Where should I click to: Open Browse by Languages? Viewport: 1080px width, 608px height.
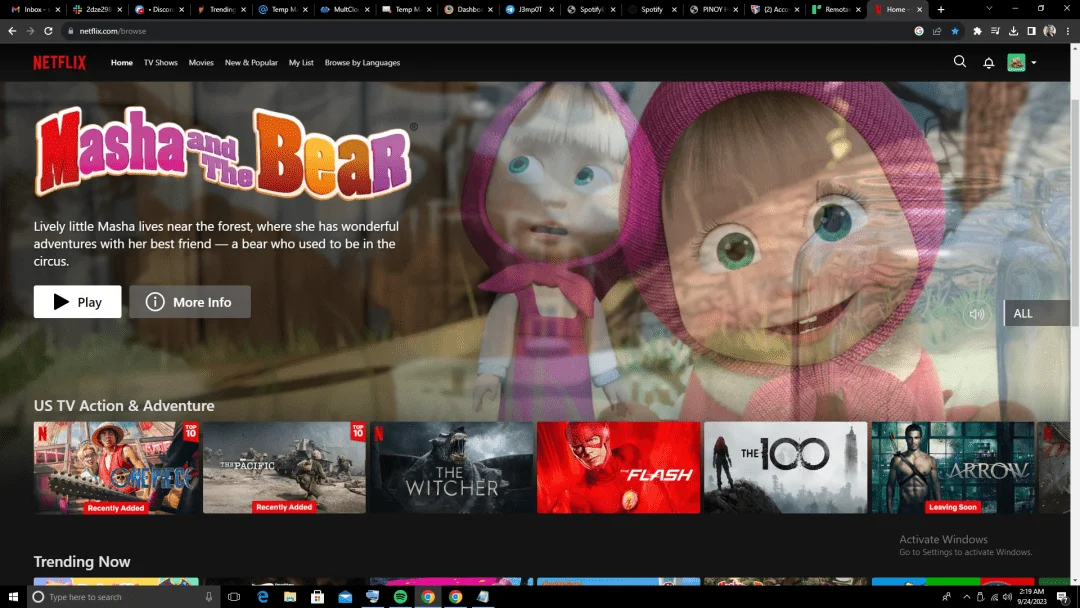[x=362, y=63]
